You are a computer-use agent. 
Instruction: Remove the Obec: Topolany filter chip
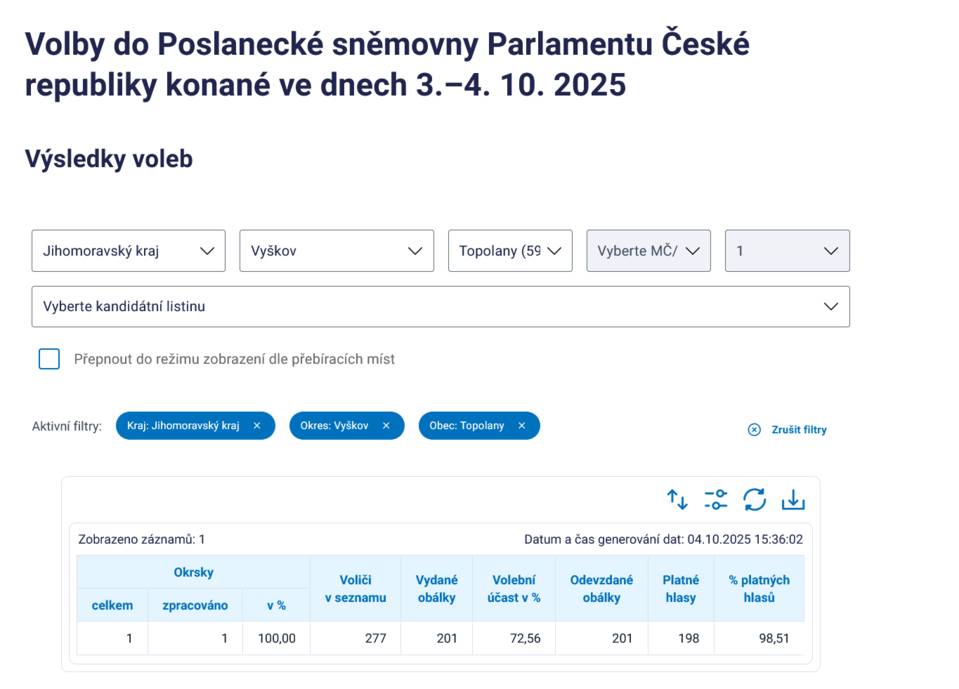pos(521,426)
